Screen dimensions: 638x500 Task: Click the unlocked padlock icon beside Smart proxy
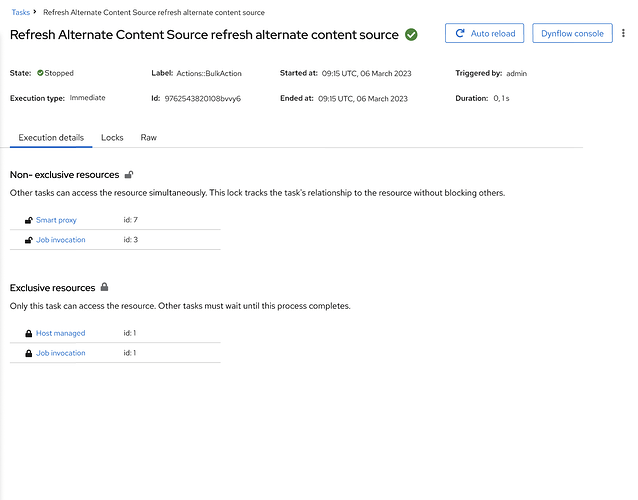click(x=28, y=220)
